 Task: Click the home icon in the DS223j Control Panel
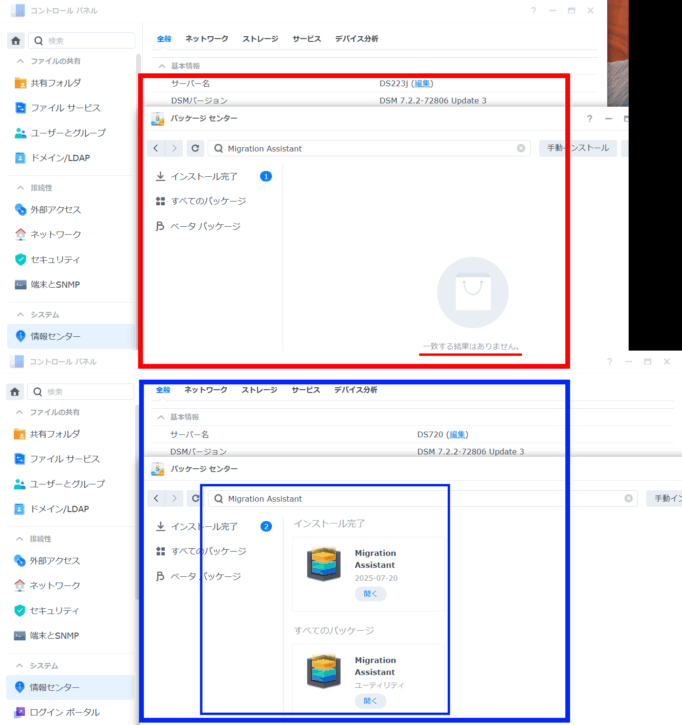15,41
